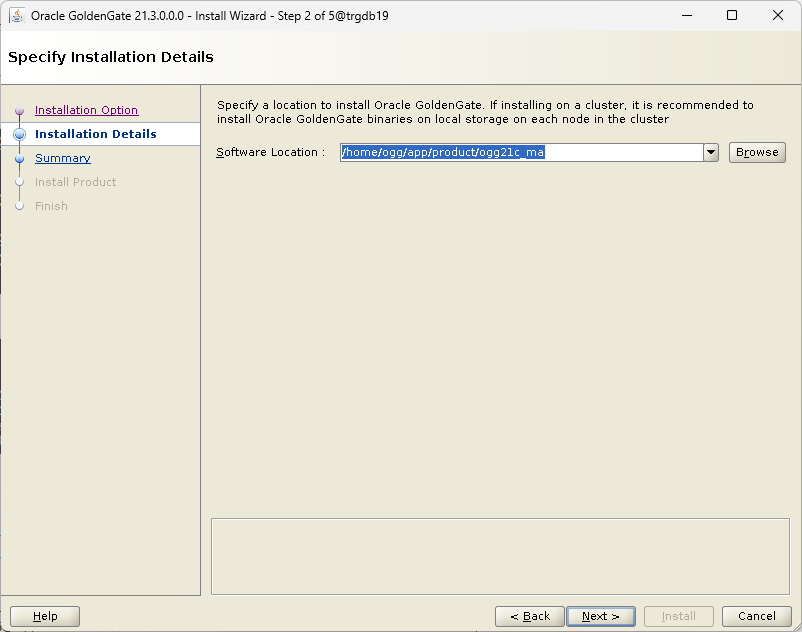Minimize the Install Wizard window

click(x=687, y=15)
